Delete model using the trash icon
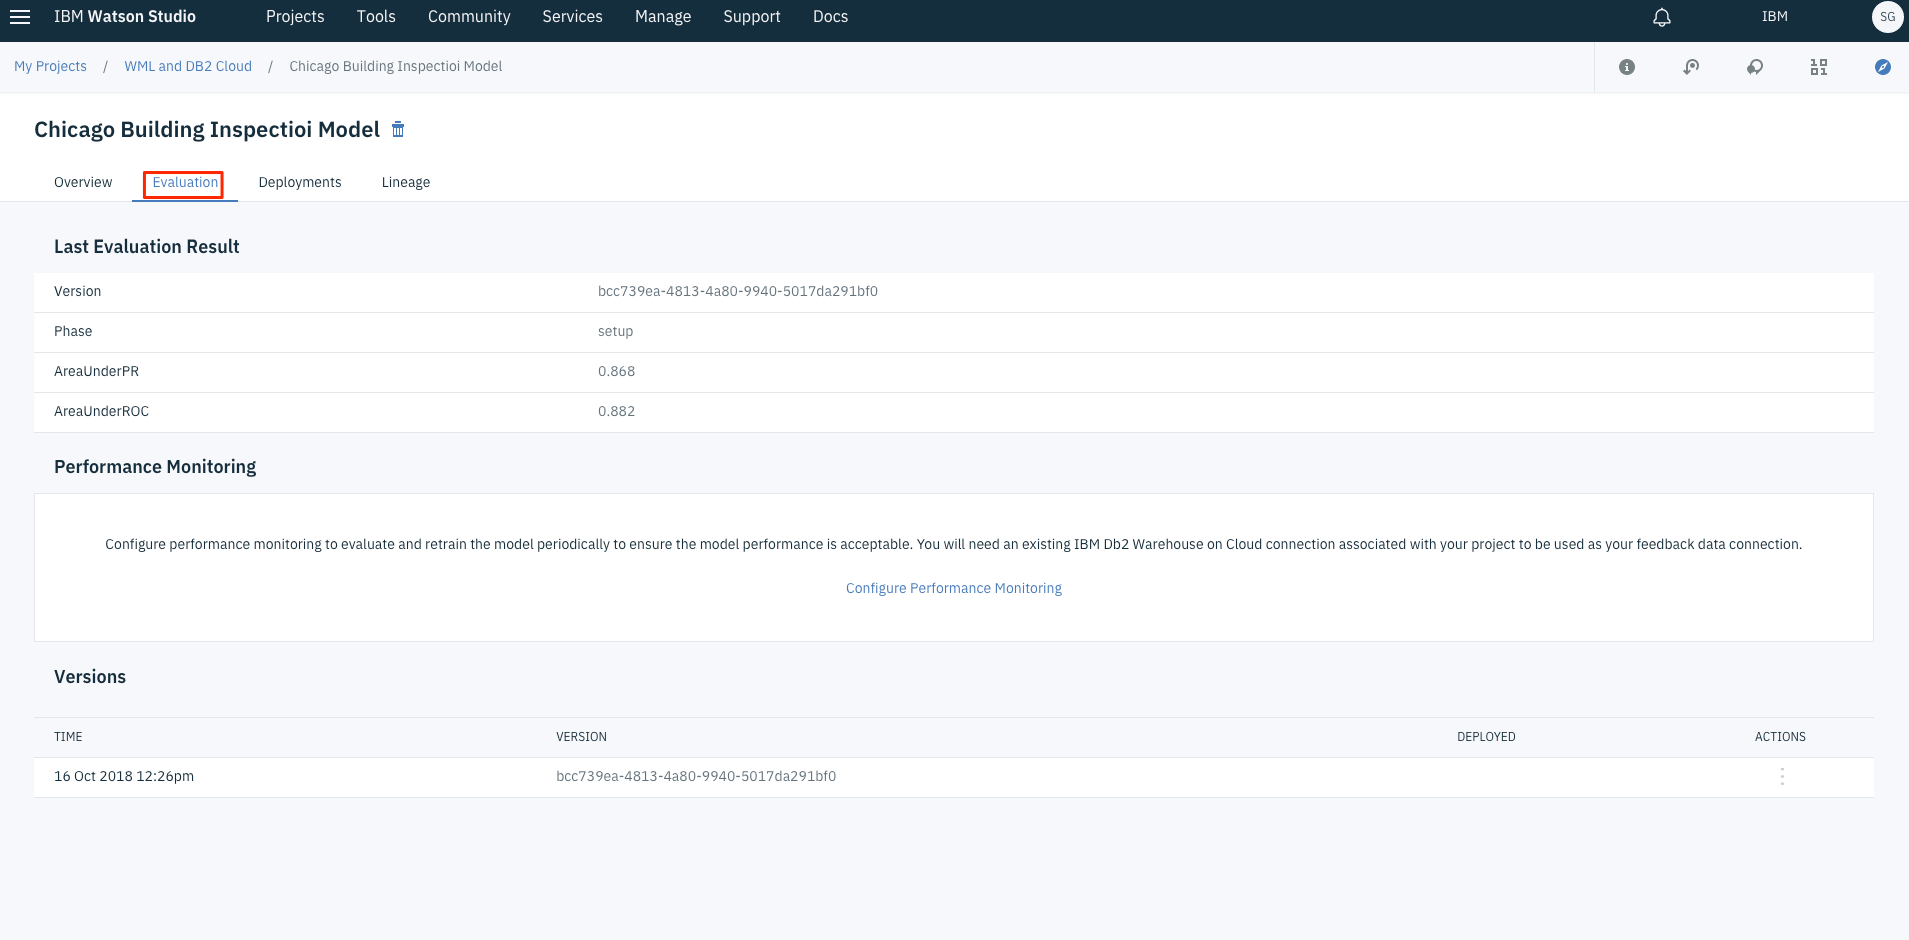The image size is (1909, 940). (398, 129)
